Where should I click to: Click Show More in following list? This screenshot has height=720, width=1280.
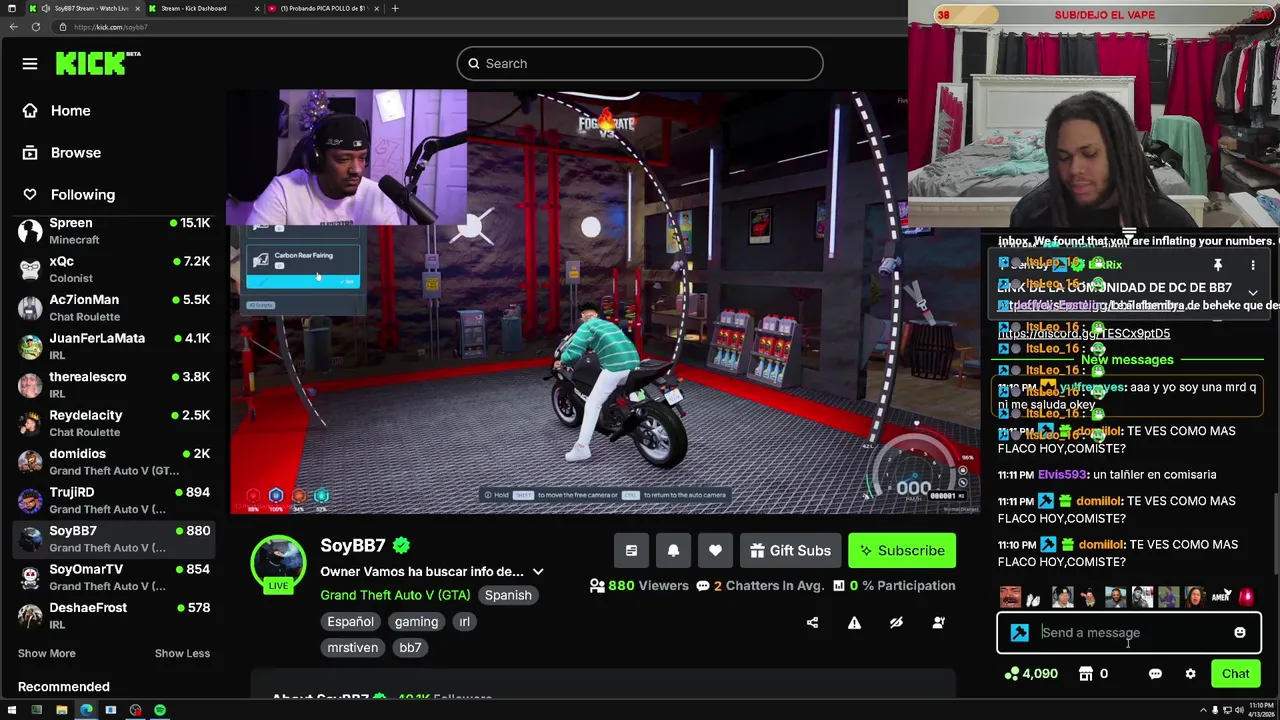(46, 653)
